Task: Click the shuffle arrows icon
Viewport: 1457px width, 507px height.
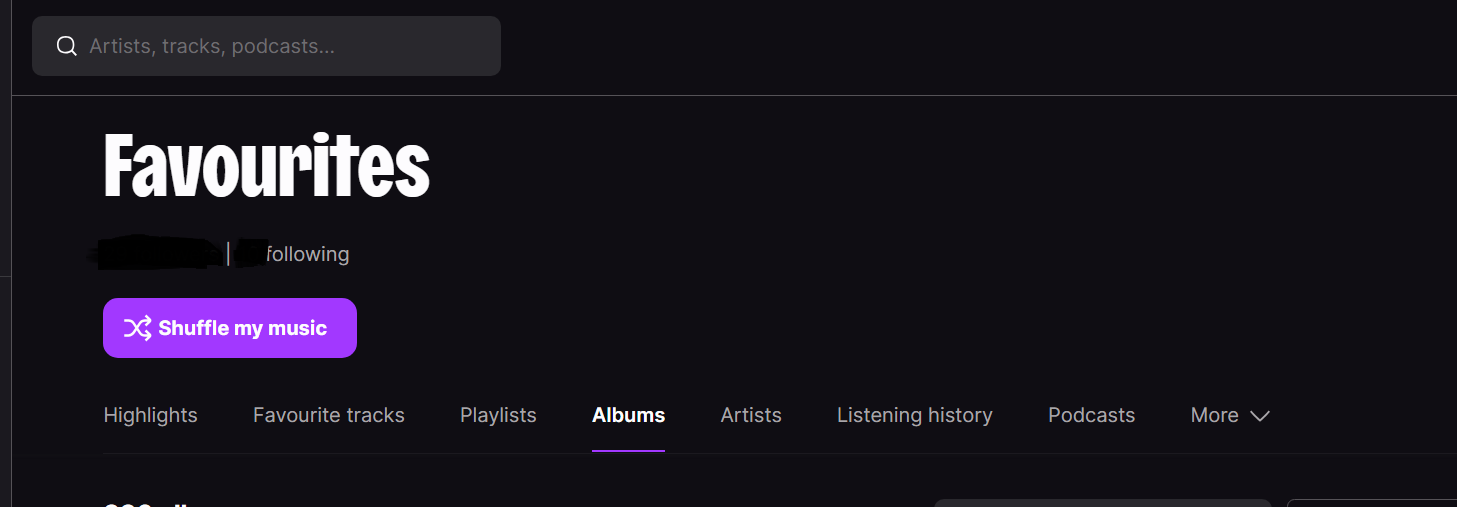Action: (x=137, y=328)
